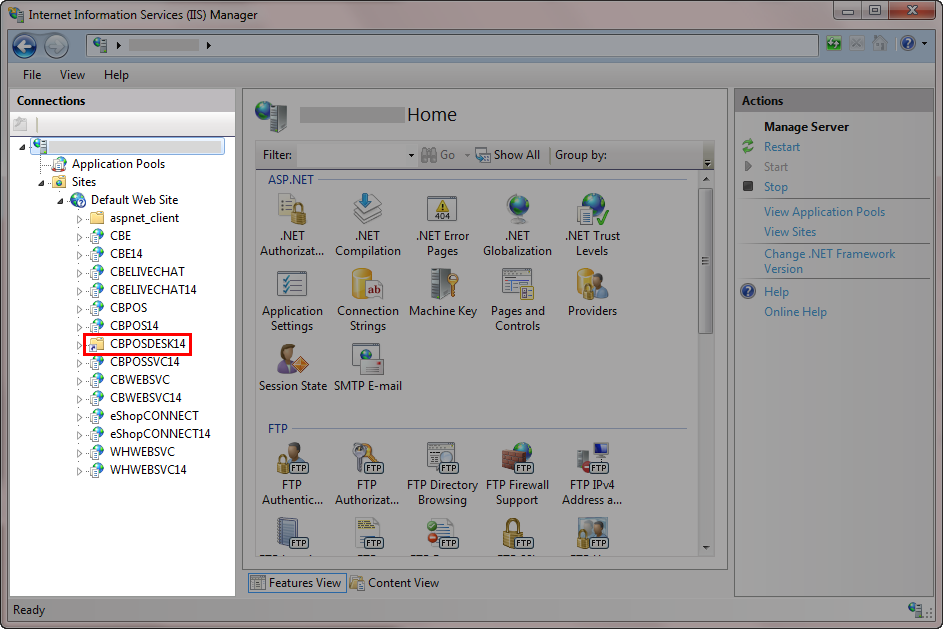Screen dimensions: 943x629
Task: Open the .NET Error Pages feature icon
Action: [442, 211]
